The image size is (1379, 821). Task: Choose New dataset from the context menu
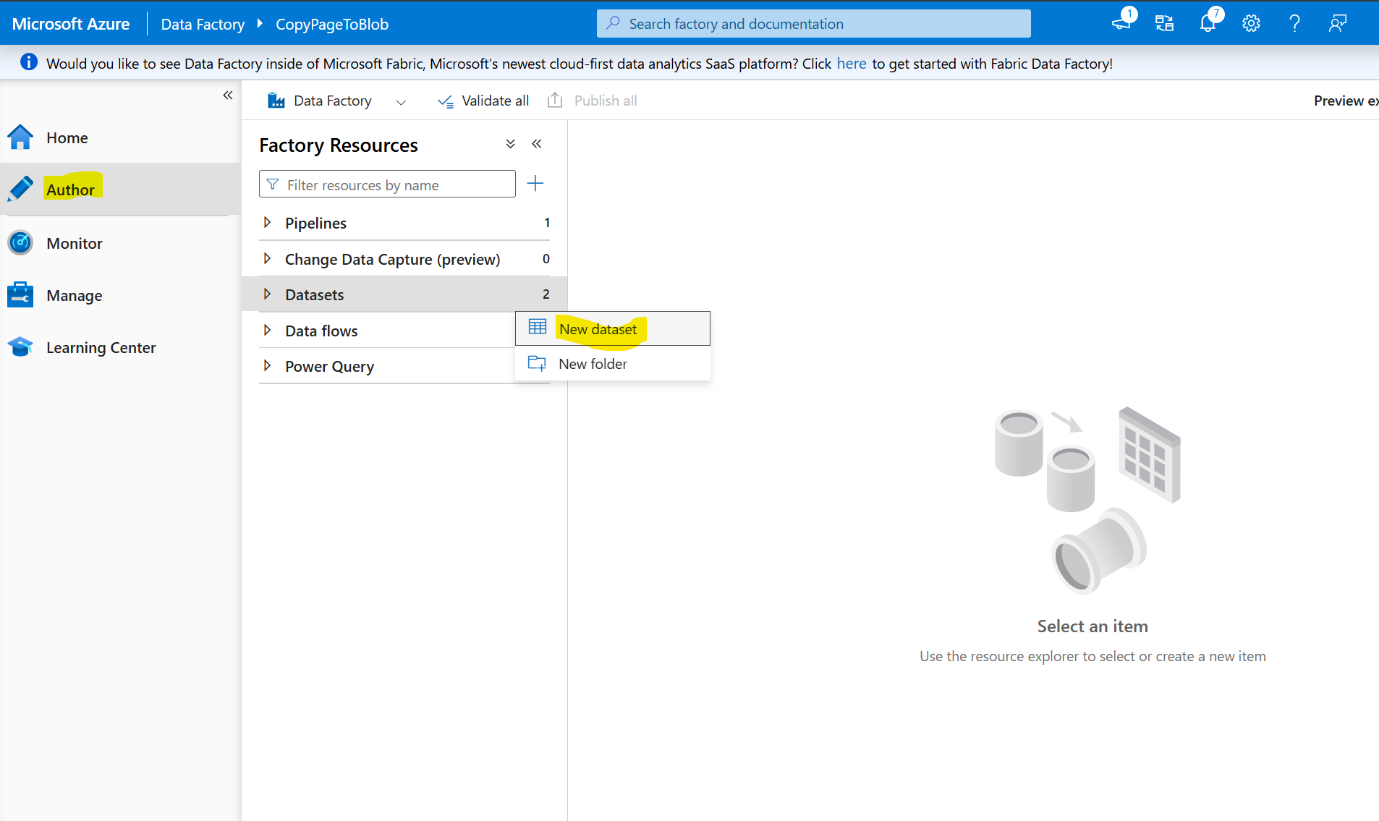click(597, 328)
